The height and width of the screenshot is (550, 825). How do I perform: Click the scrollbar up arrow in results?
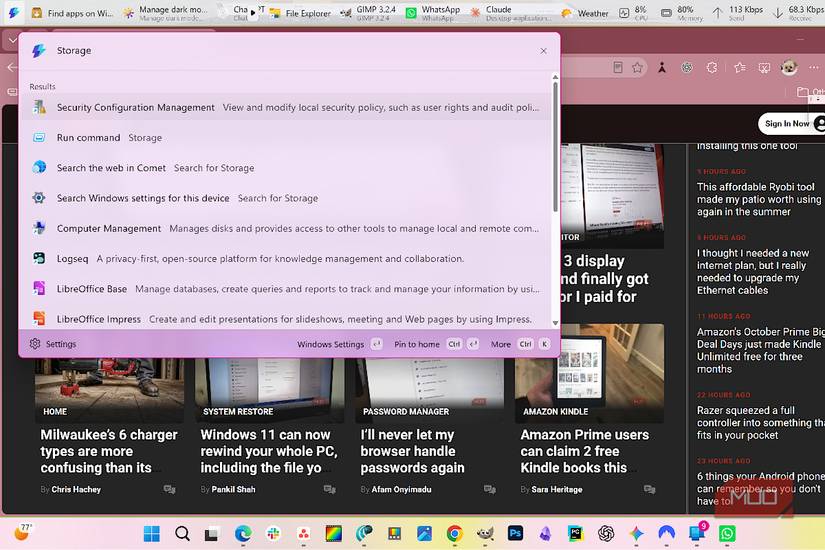[x=555, y=77]
